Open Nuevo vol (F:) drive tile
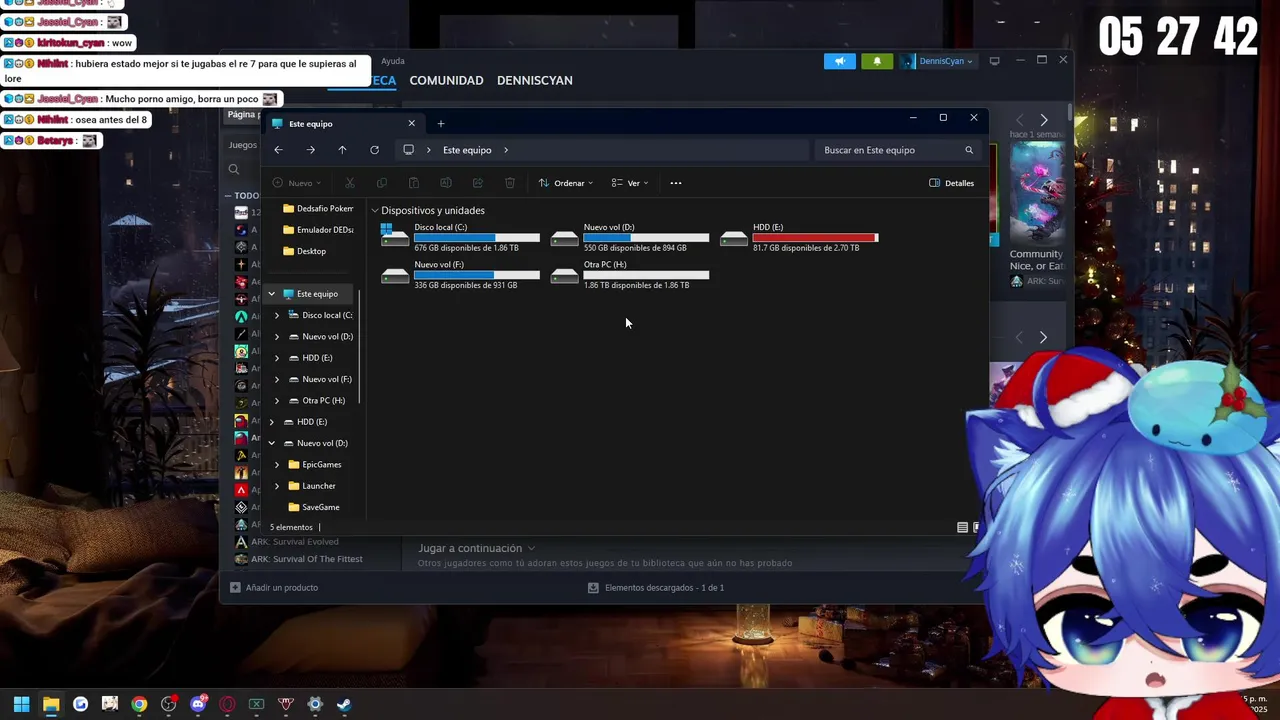Screen dimensions: 1280x720 [460, 275]
